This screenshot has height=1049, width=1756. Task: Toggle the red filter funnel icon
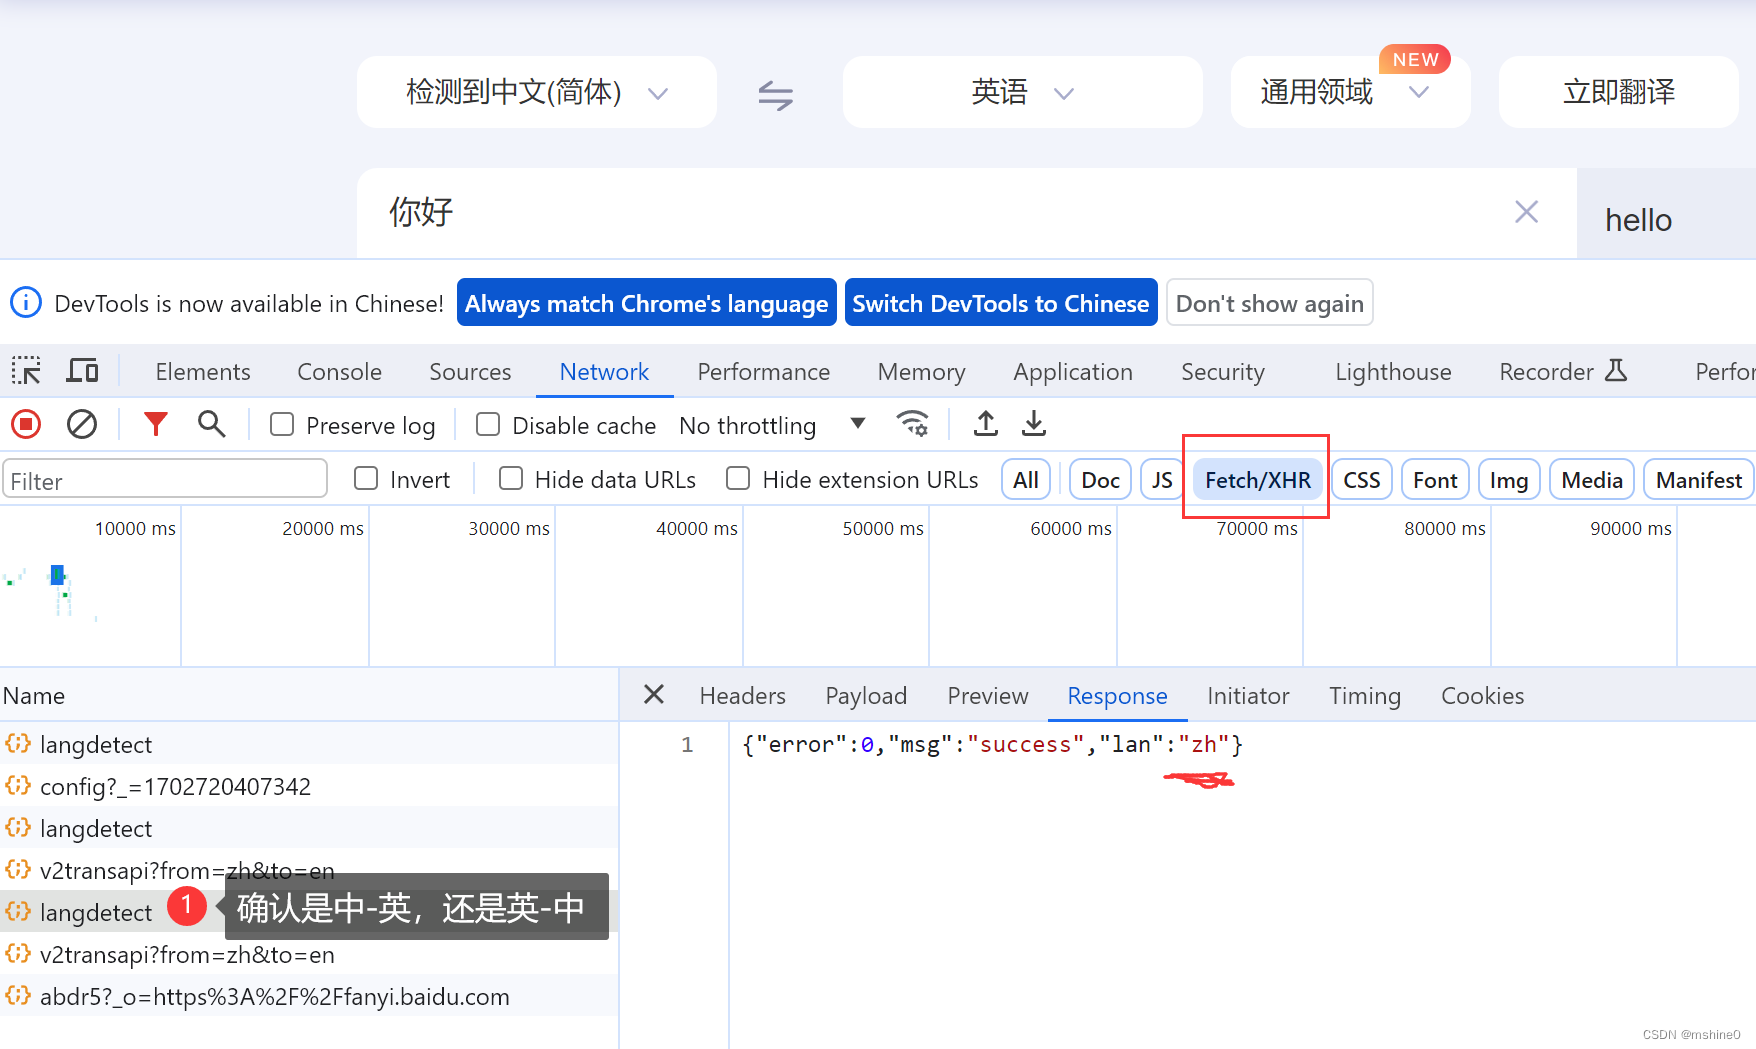(x=155, y=425)
